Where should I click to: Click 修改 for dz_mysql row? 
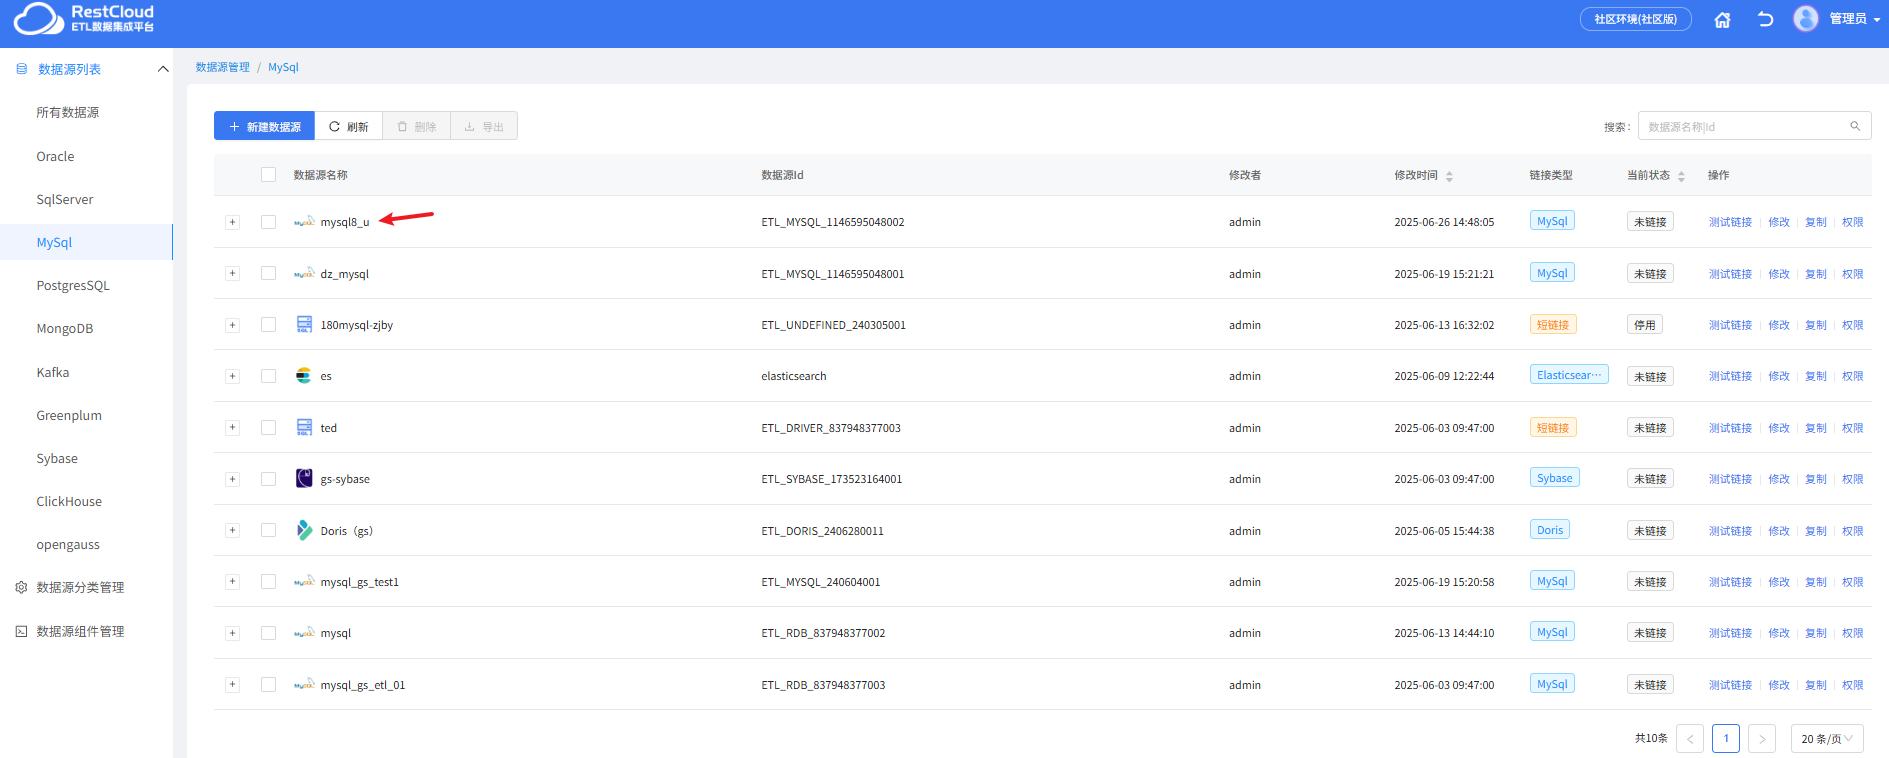pyautogui.click(x=1779, y=274)
